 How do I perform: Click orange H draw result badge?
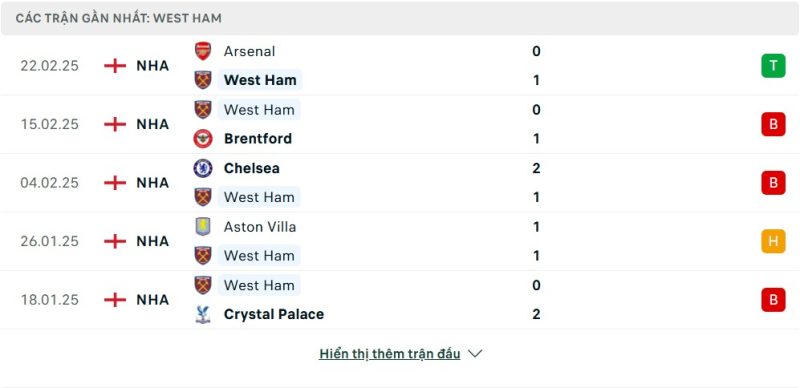point(773,241)
